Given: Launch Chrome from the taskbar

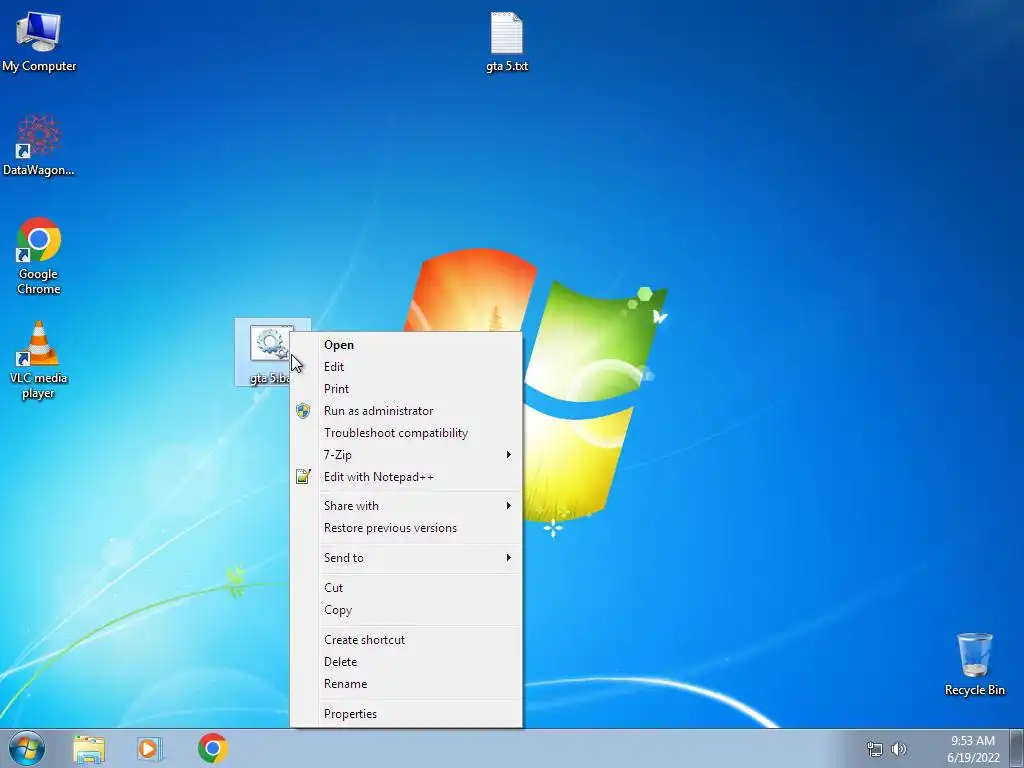Looking at the screenshot, I should pos(212,748).
